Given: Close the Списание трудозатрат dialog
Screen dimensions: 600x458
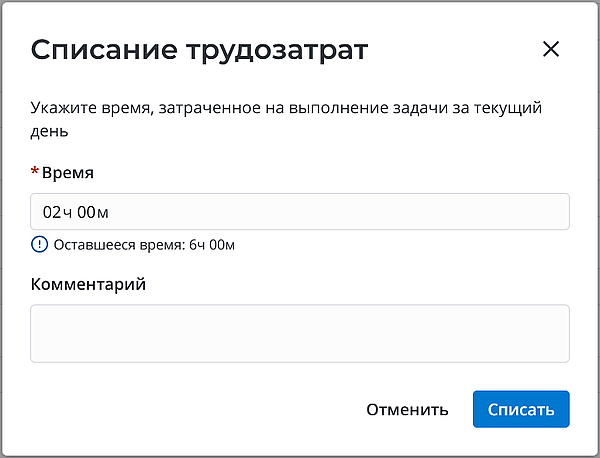Looking at the screenshot, I should 550,49.
